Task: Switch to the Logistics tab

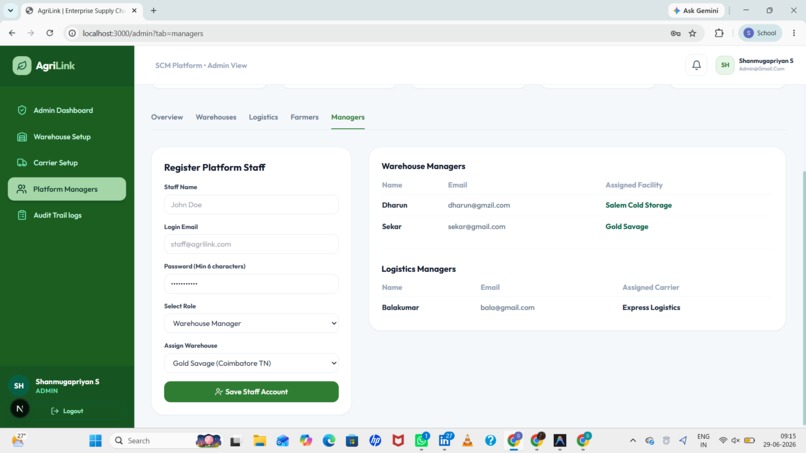Action: [x=263, y=117]
